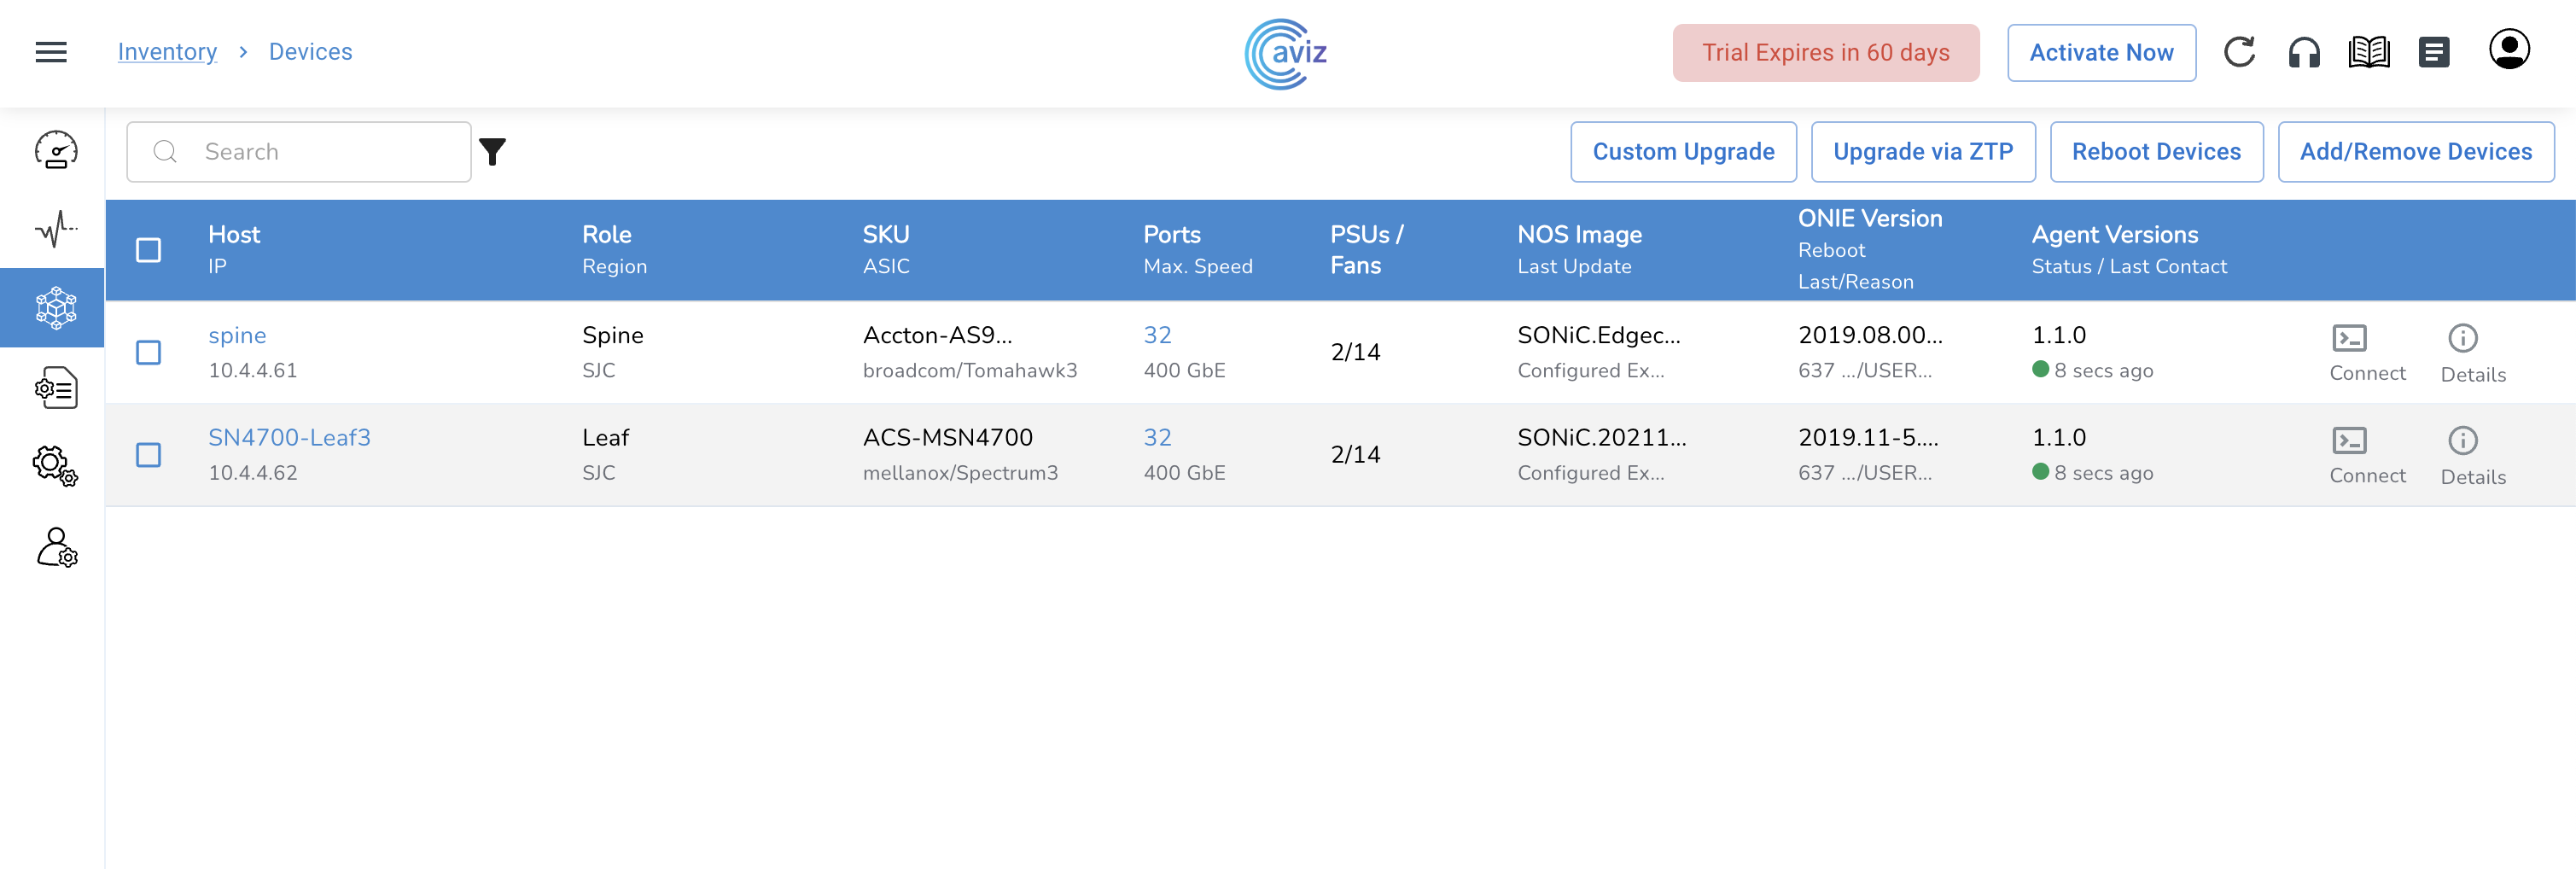The height and width of the screenshot is (869, 2576).
Task: View Details for SN4700-Leaf3 device
Action: (x=2472, y=456)
